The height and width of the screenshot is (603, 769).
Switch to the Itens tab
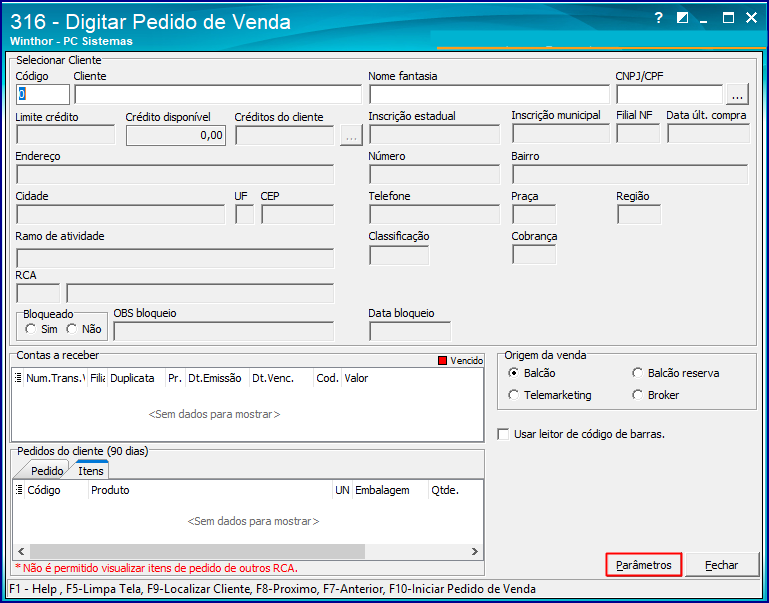(91, 470)
